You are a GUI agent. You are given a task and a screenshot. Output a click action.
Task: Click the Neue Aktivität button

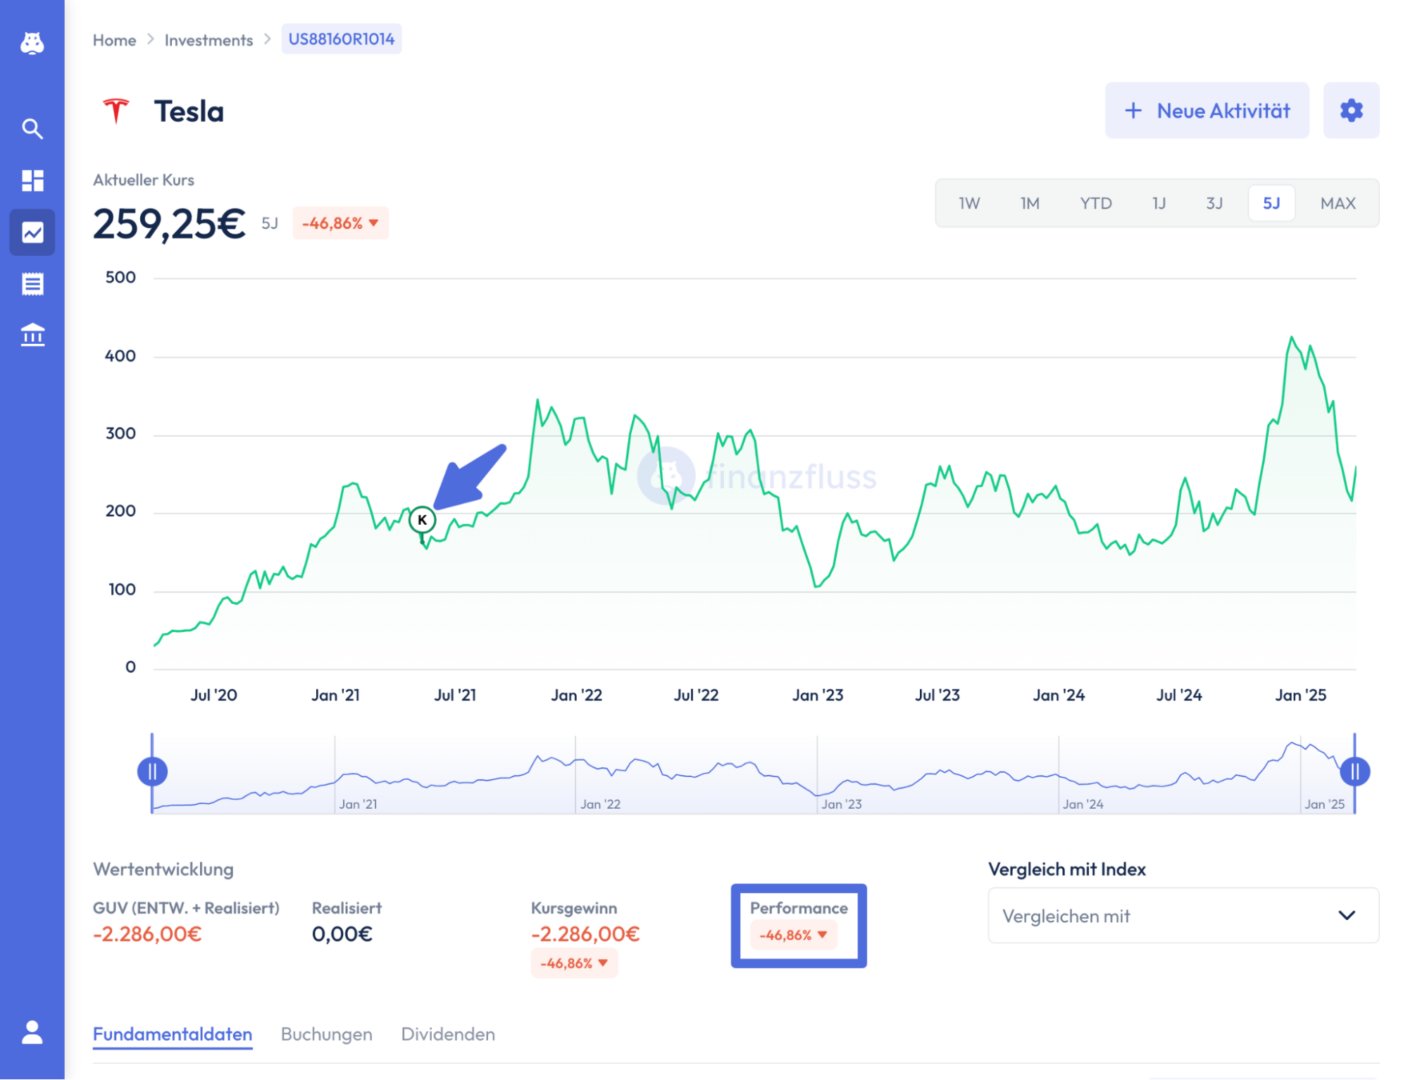coord(1207,111)
